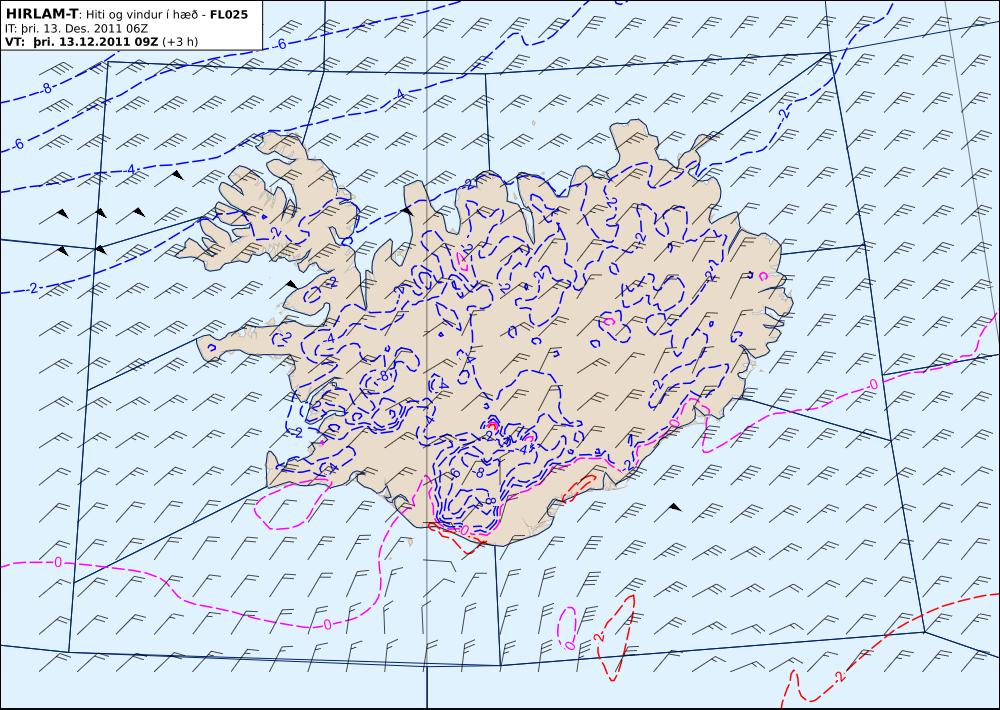Image resolution: width=1000 pixels, height=710 pixels.
Task: Click the "(+3 h)" forecast offset text
Action: coord(180,42)
